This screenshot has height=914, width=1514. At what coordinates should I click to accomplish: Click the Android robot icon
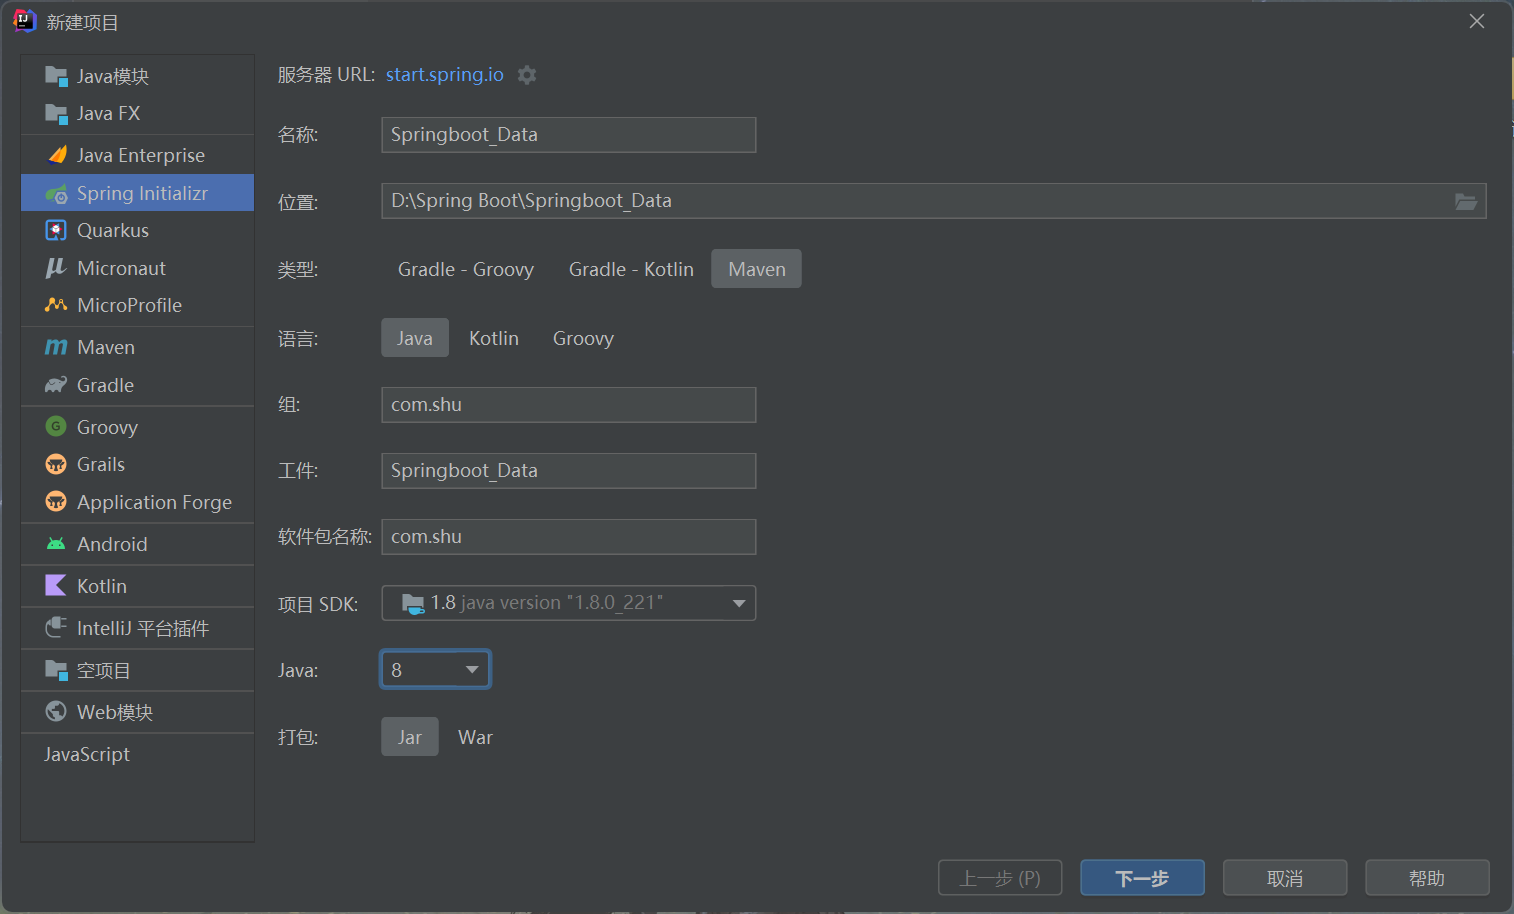tap(56, 544)
